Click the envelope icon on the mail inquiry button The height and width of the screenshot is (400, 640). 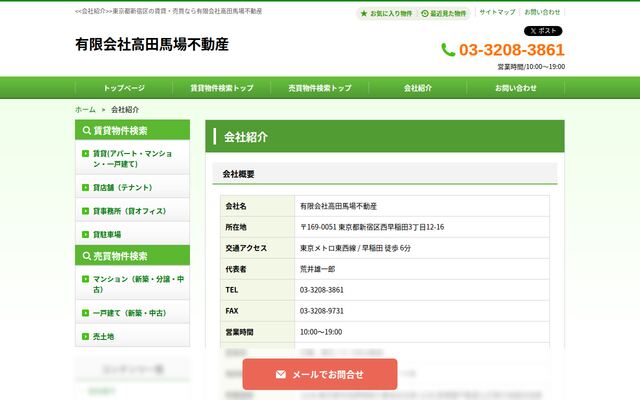tap(281, 374)
